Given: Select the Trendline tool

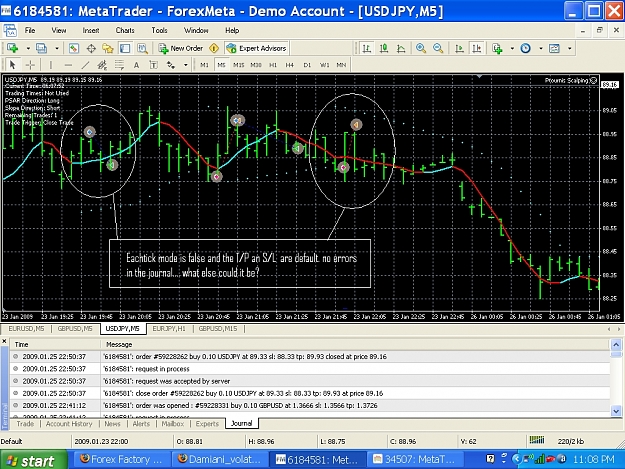Looking at the screenshot, I should 85,65.
